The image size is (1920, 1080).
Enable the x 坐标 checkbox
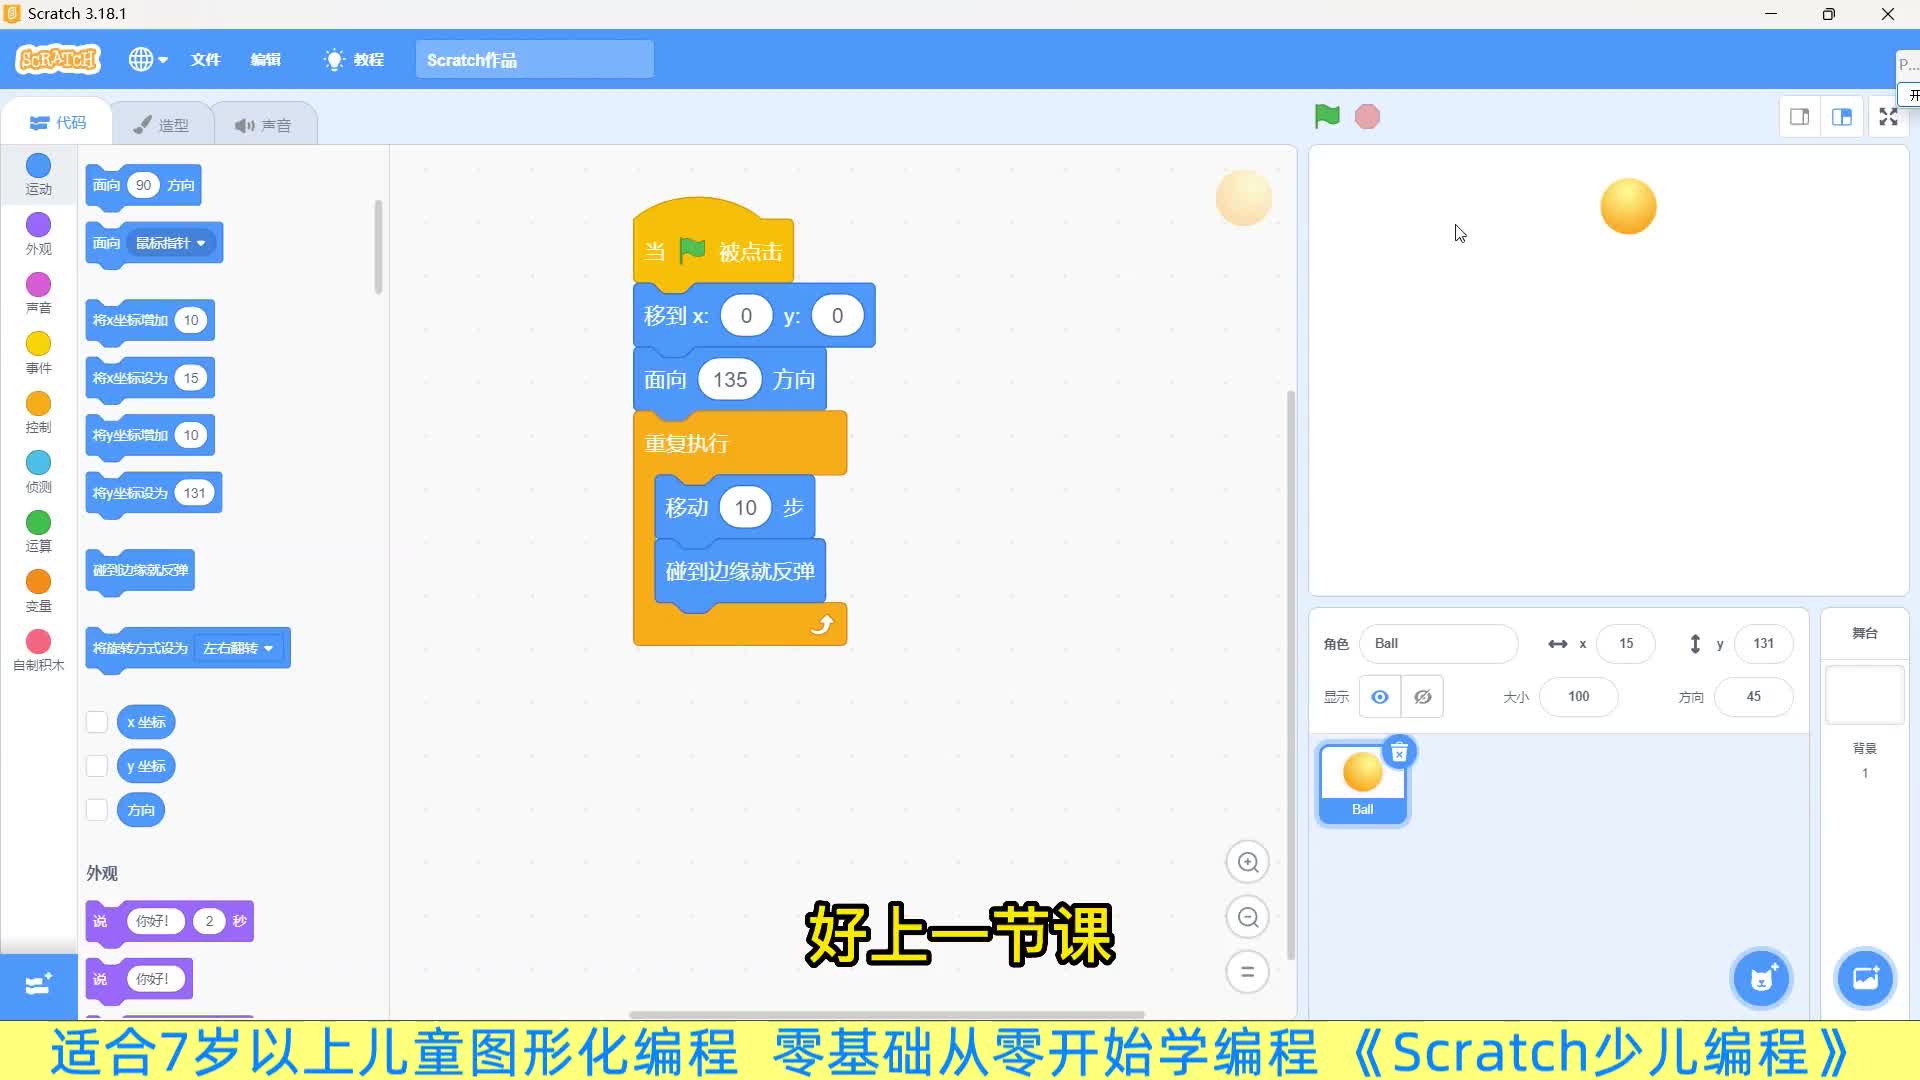(97, 722)
